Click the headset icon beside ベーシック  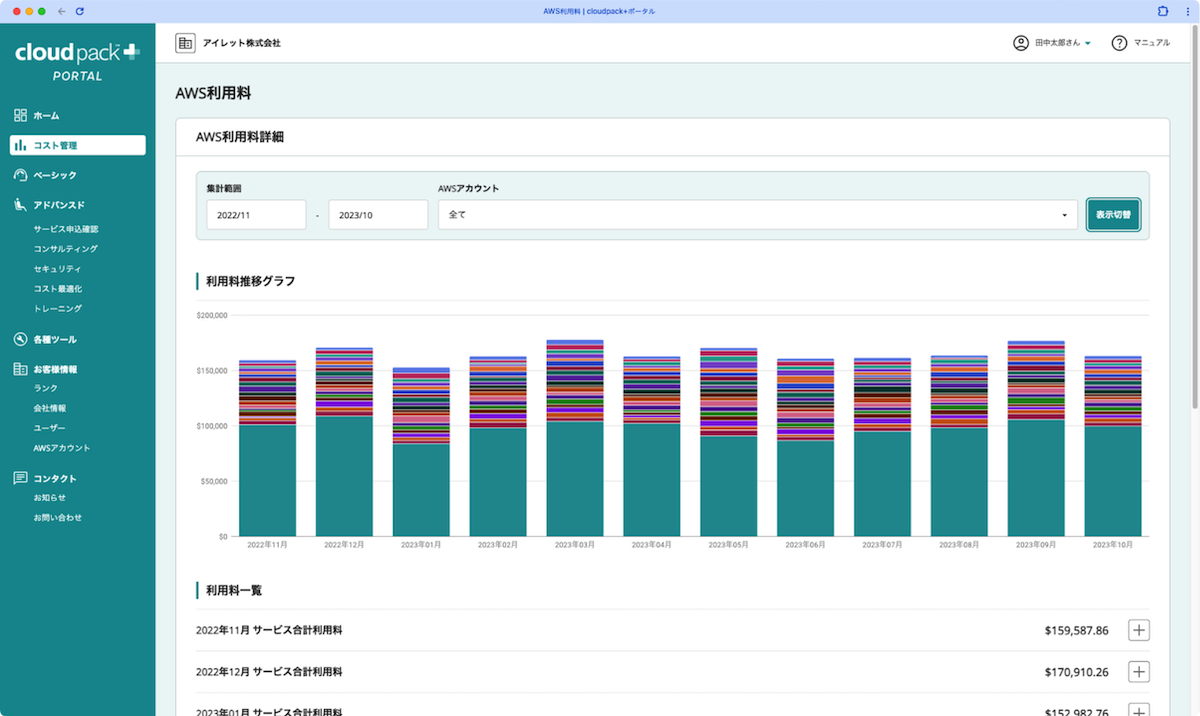tap(20, 176)
